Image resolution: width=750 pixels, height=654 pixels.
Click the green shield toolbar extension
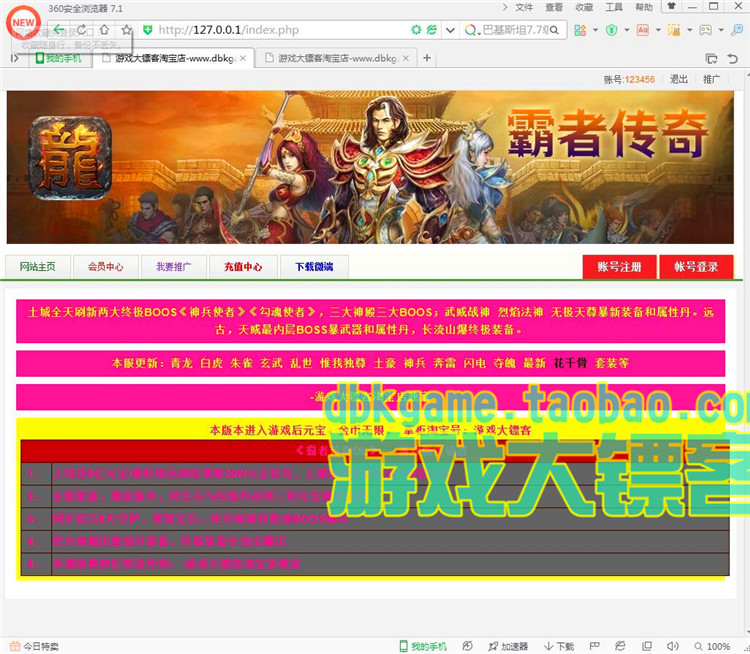coord(611,30)
